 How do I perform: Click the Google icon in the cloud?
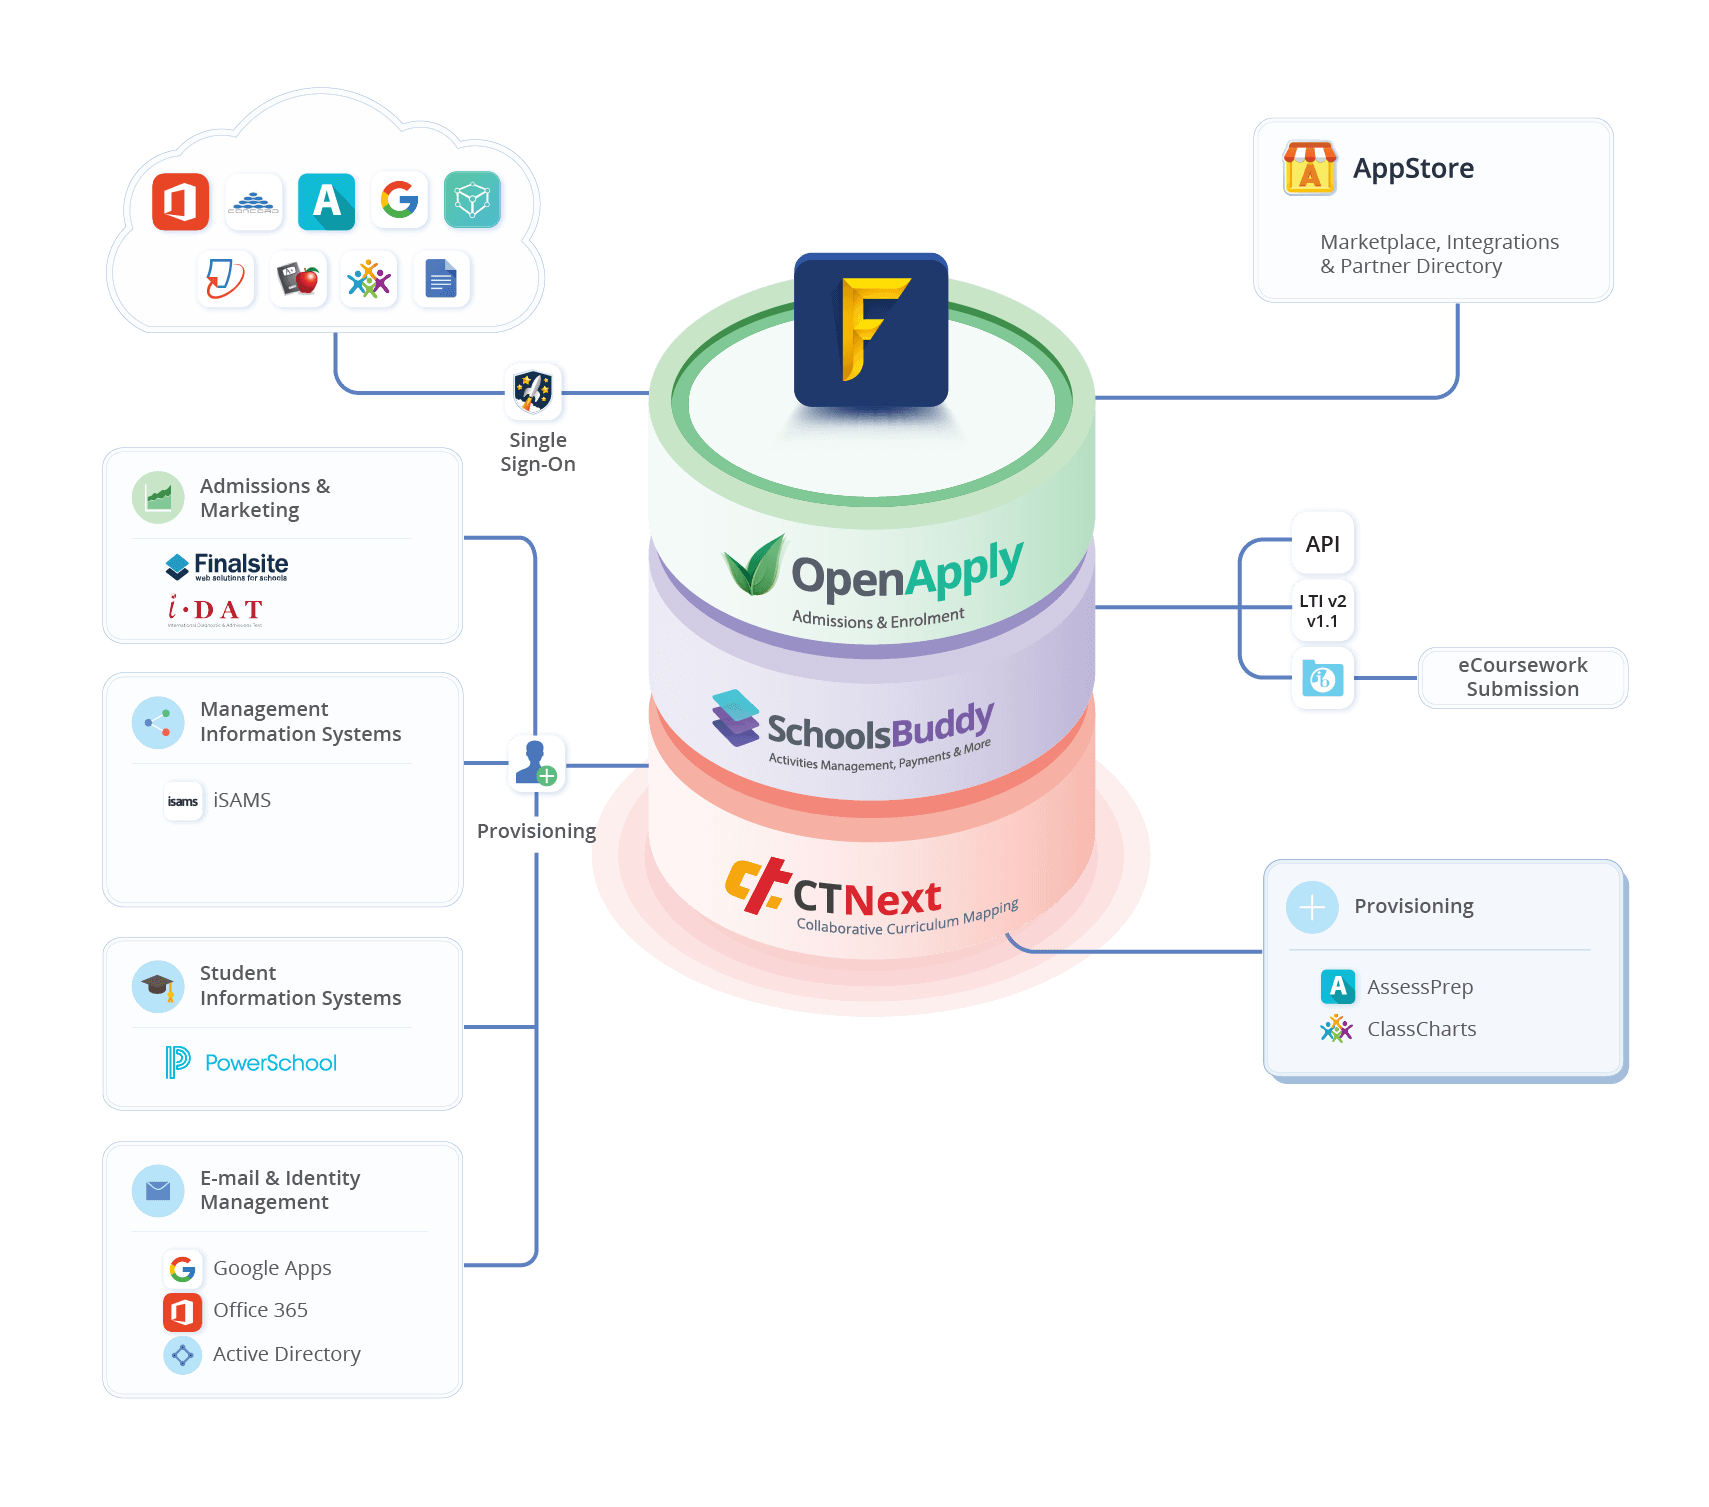point(400,200)
